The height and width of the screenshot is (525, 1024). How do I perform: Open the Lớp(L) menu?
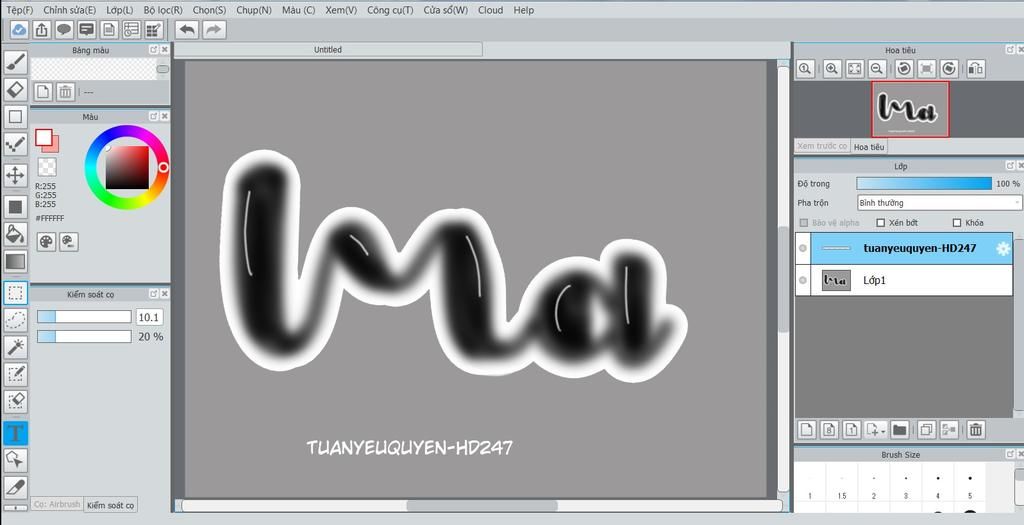click(120, 10)
